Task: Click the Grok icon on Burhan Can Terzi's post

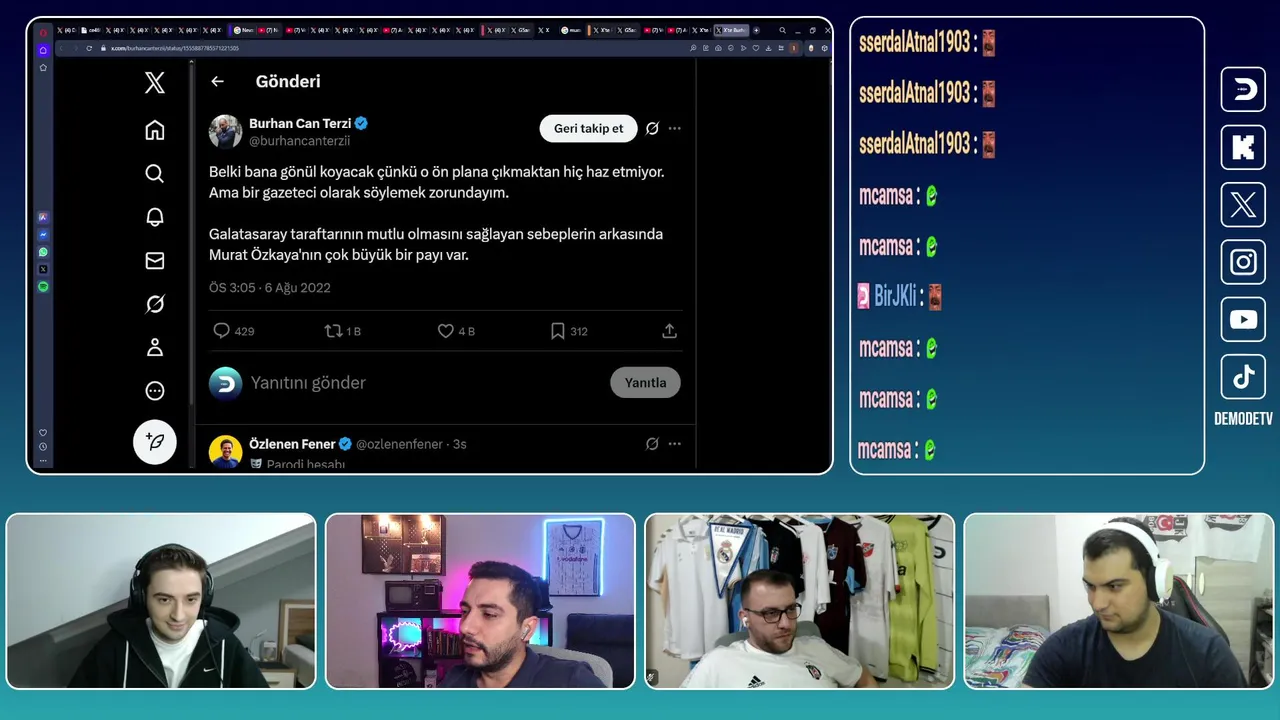Action: (x=652, y=128)
